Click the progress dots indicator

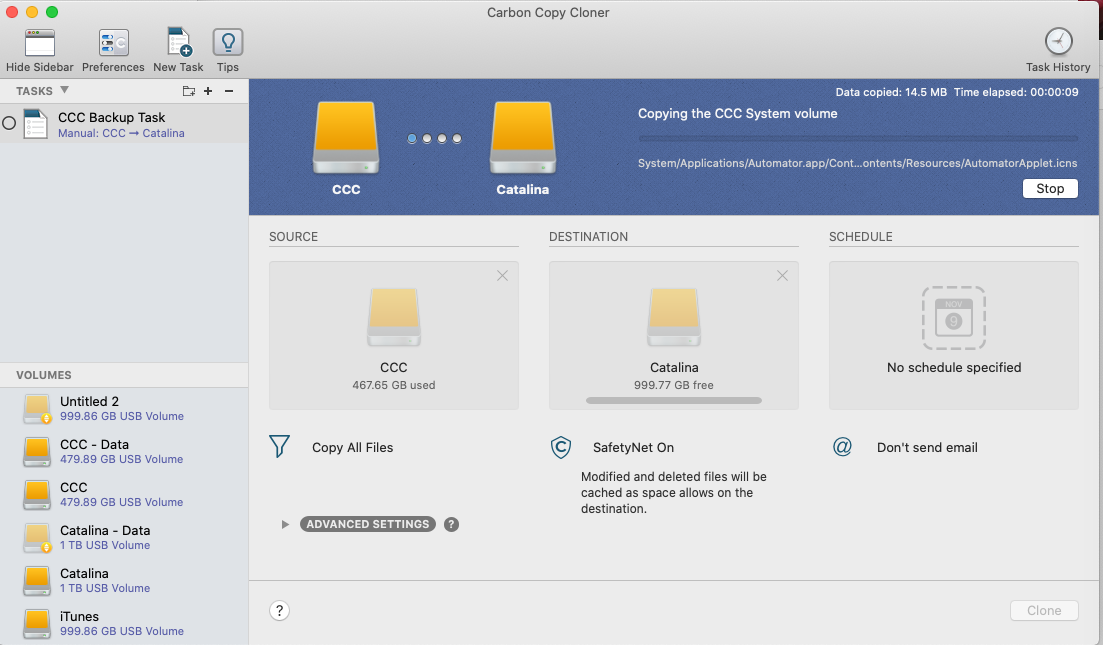434,139
